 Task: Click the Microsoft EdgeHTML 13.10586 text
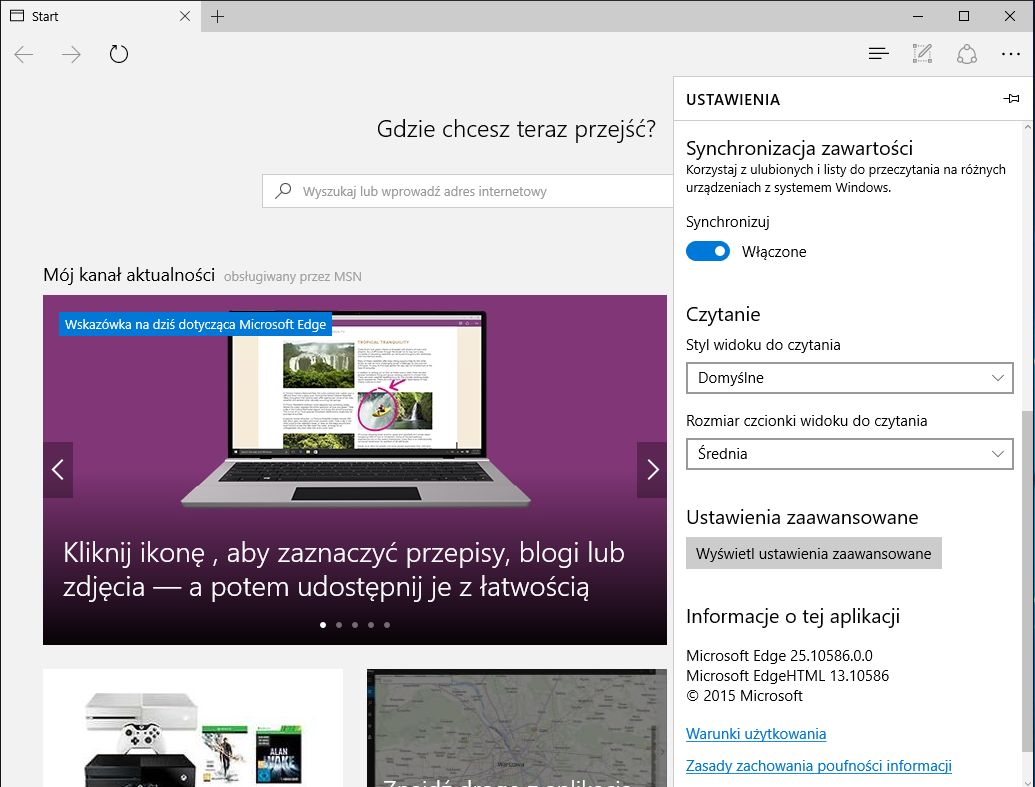(787, 675)
